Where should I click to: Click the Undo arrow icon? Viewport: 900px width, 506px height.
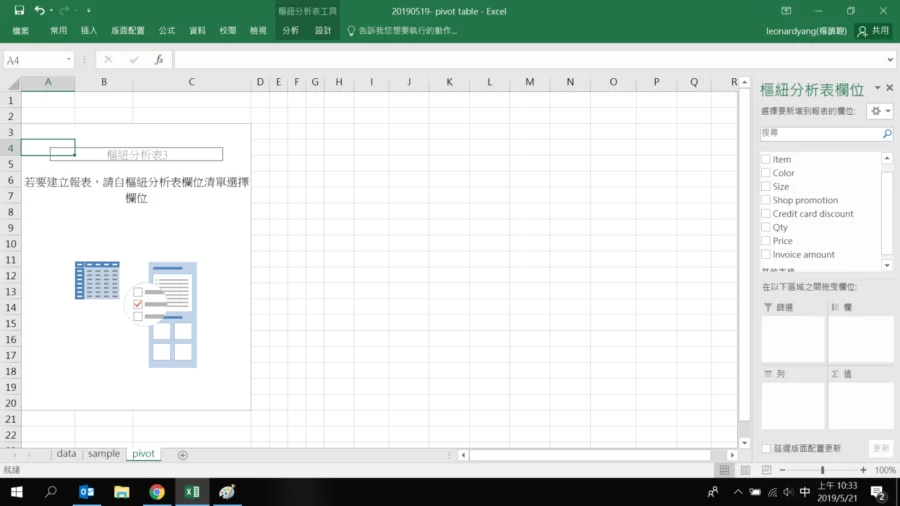click(x=38, y=10)
